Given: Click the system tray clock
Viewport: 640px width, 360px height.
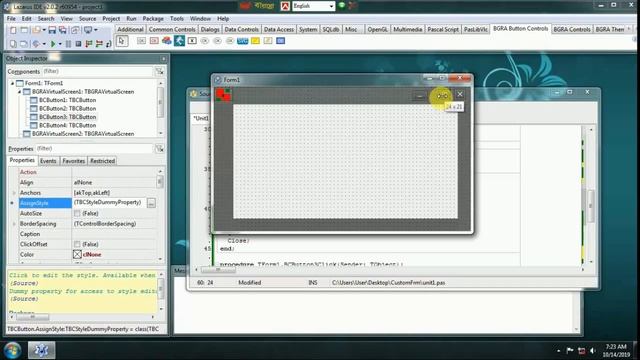Looking at the screenshot, I should click(616, 351).
